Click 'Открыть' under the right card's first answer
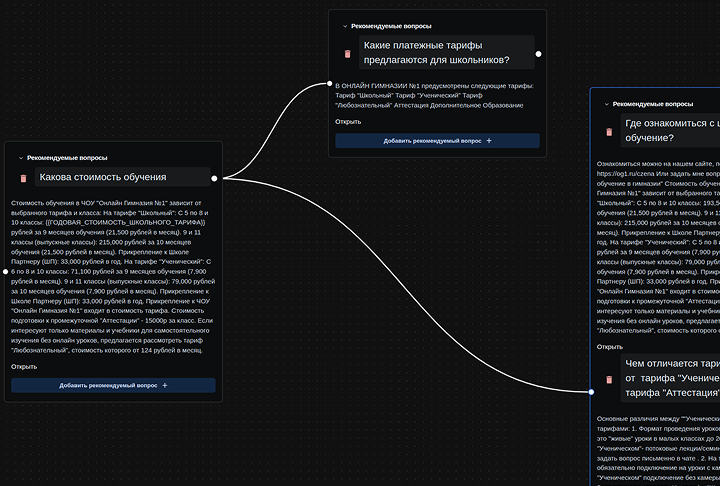The width and height of the screenshot is (720, 486). tap(610, 347)
